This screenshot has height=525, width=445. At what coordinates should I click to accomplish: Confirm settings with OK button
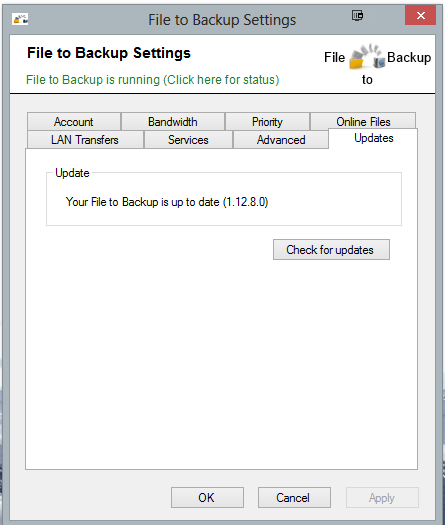pyautogui.click(x=207, y=498)
